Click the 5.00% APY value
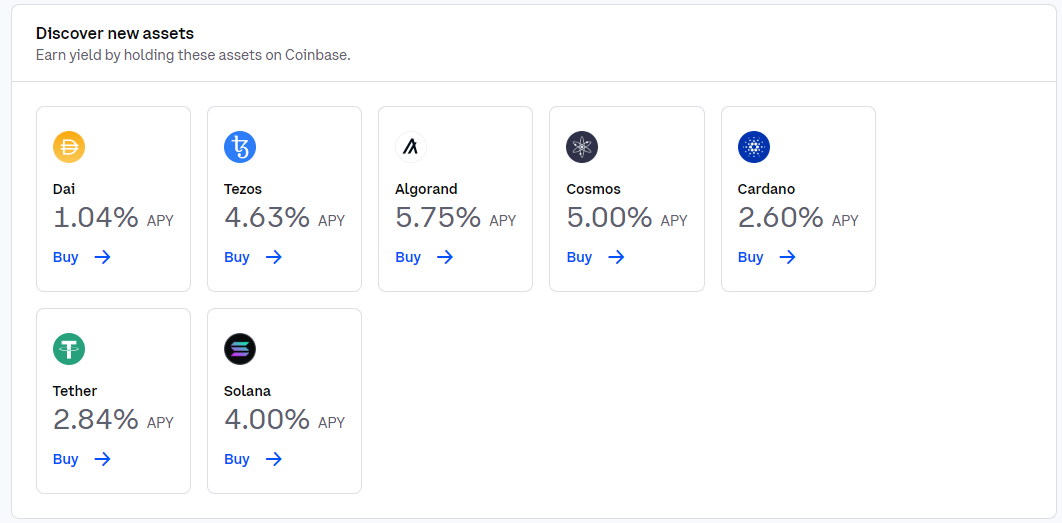This screenshot has height=523, width=1062. (610, 218)
